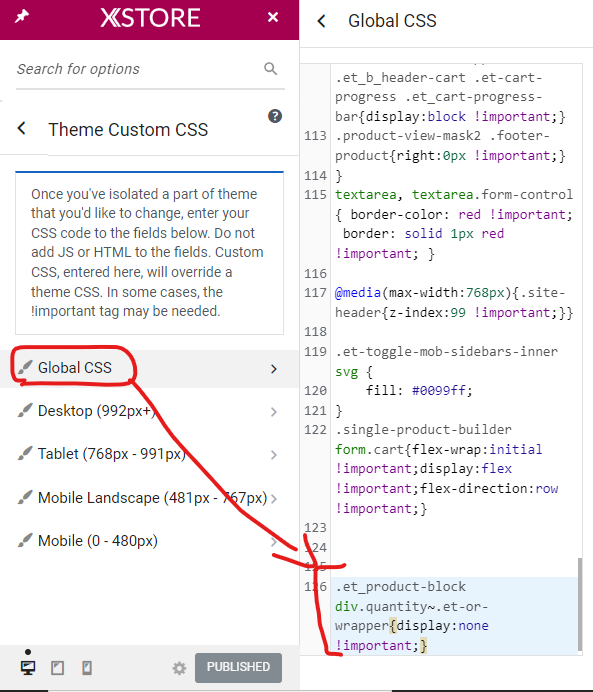Open publish settings gear icon

click(x=179, y=668)
